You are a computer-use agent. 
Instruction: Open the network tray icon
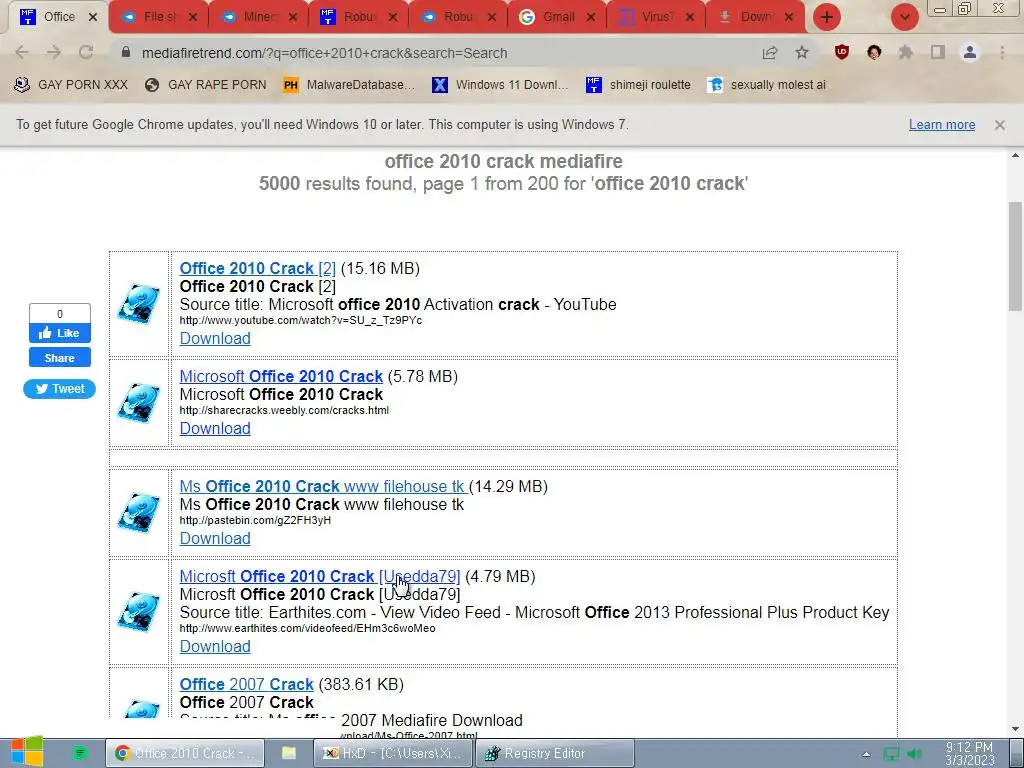point(891,754)
